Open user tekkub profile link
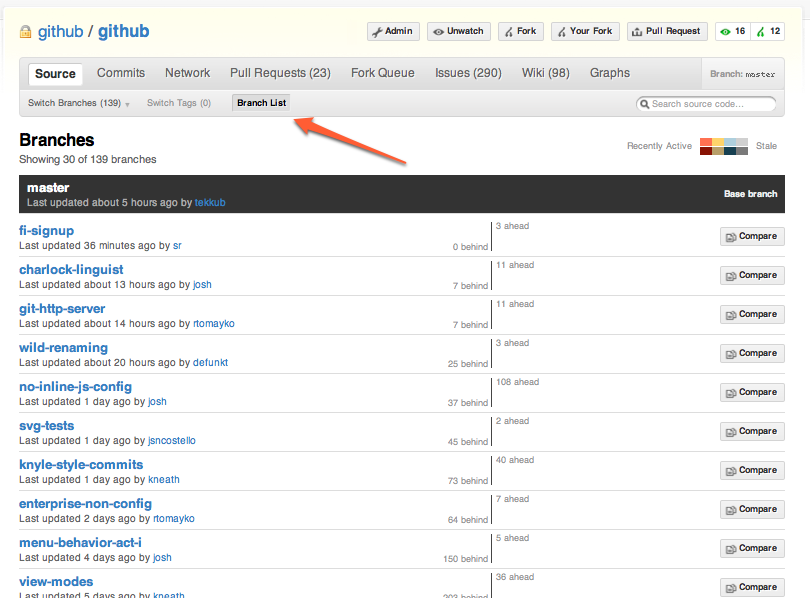 210,202
